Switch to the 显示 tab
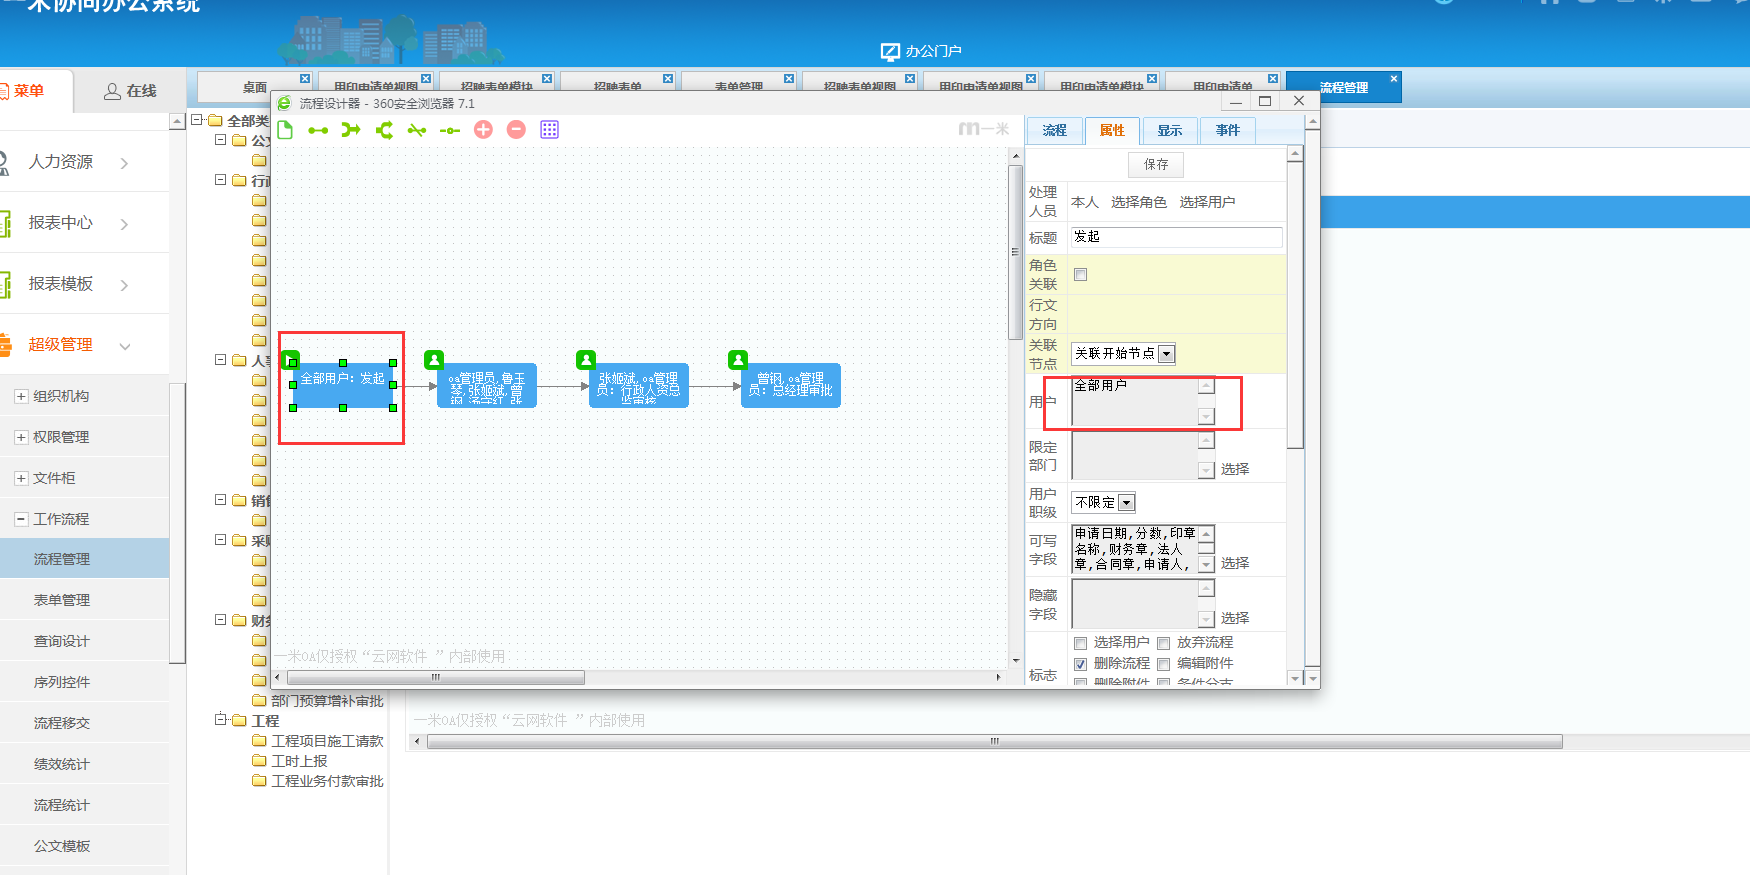The image size is (1750, 875). click(x=1170, y=130)
